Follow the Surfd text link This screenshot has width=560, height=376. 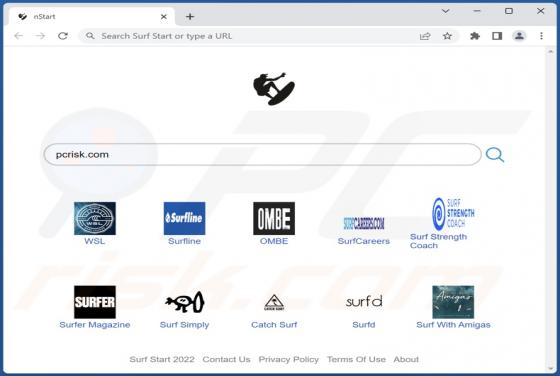tap(364, 325)
